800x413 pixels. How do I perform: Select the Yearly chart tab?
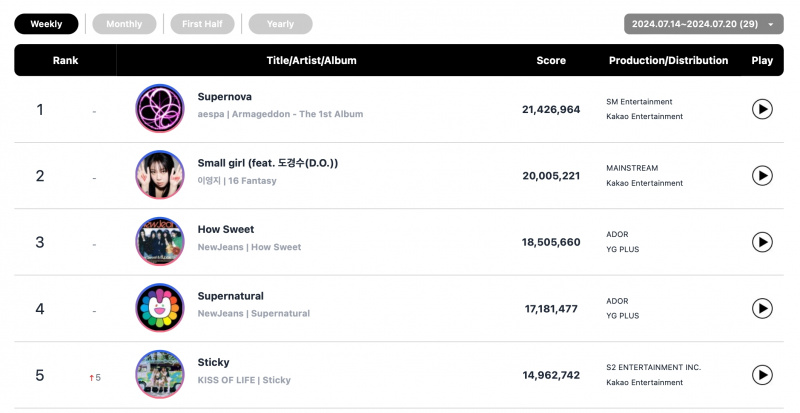click(x=280, y=24)
